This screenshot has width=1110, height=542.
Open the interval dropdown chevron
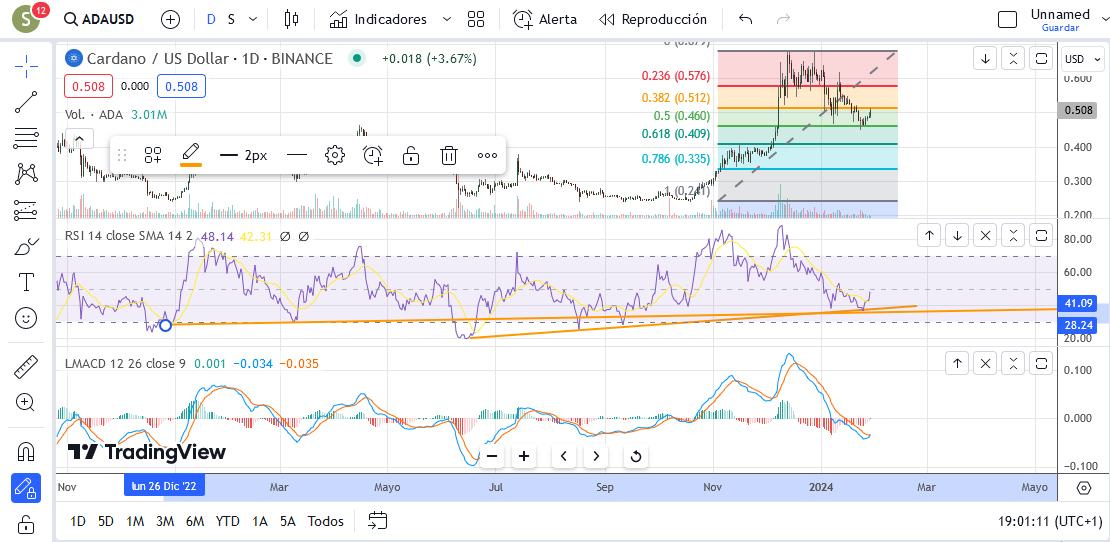tap(253, 20)
